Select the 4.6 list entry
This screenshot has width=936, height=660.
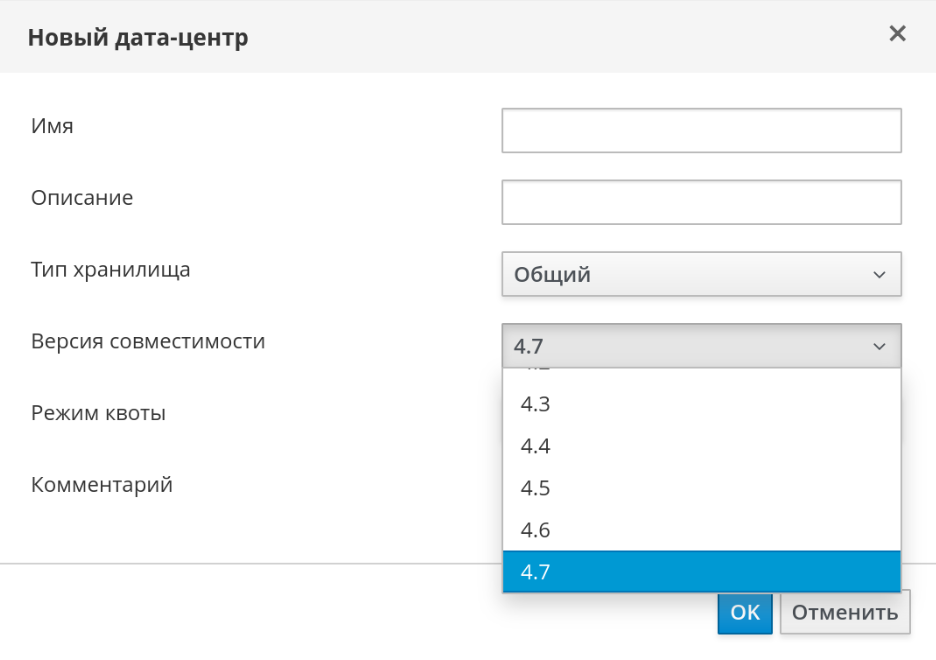[x=701, y=531]
